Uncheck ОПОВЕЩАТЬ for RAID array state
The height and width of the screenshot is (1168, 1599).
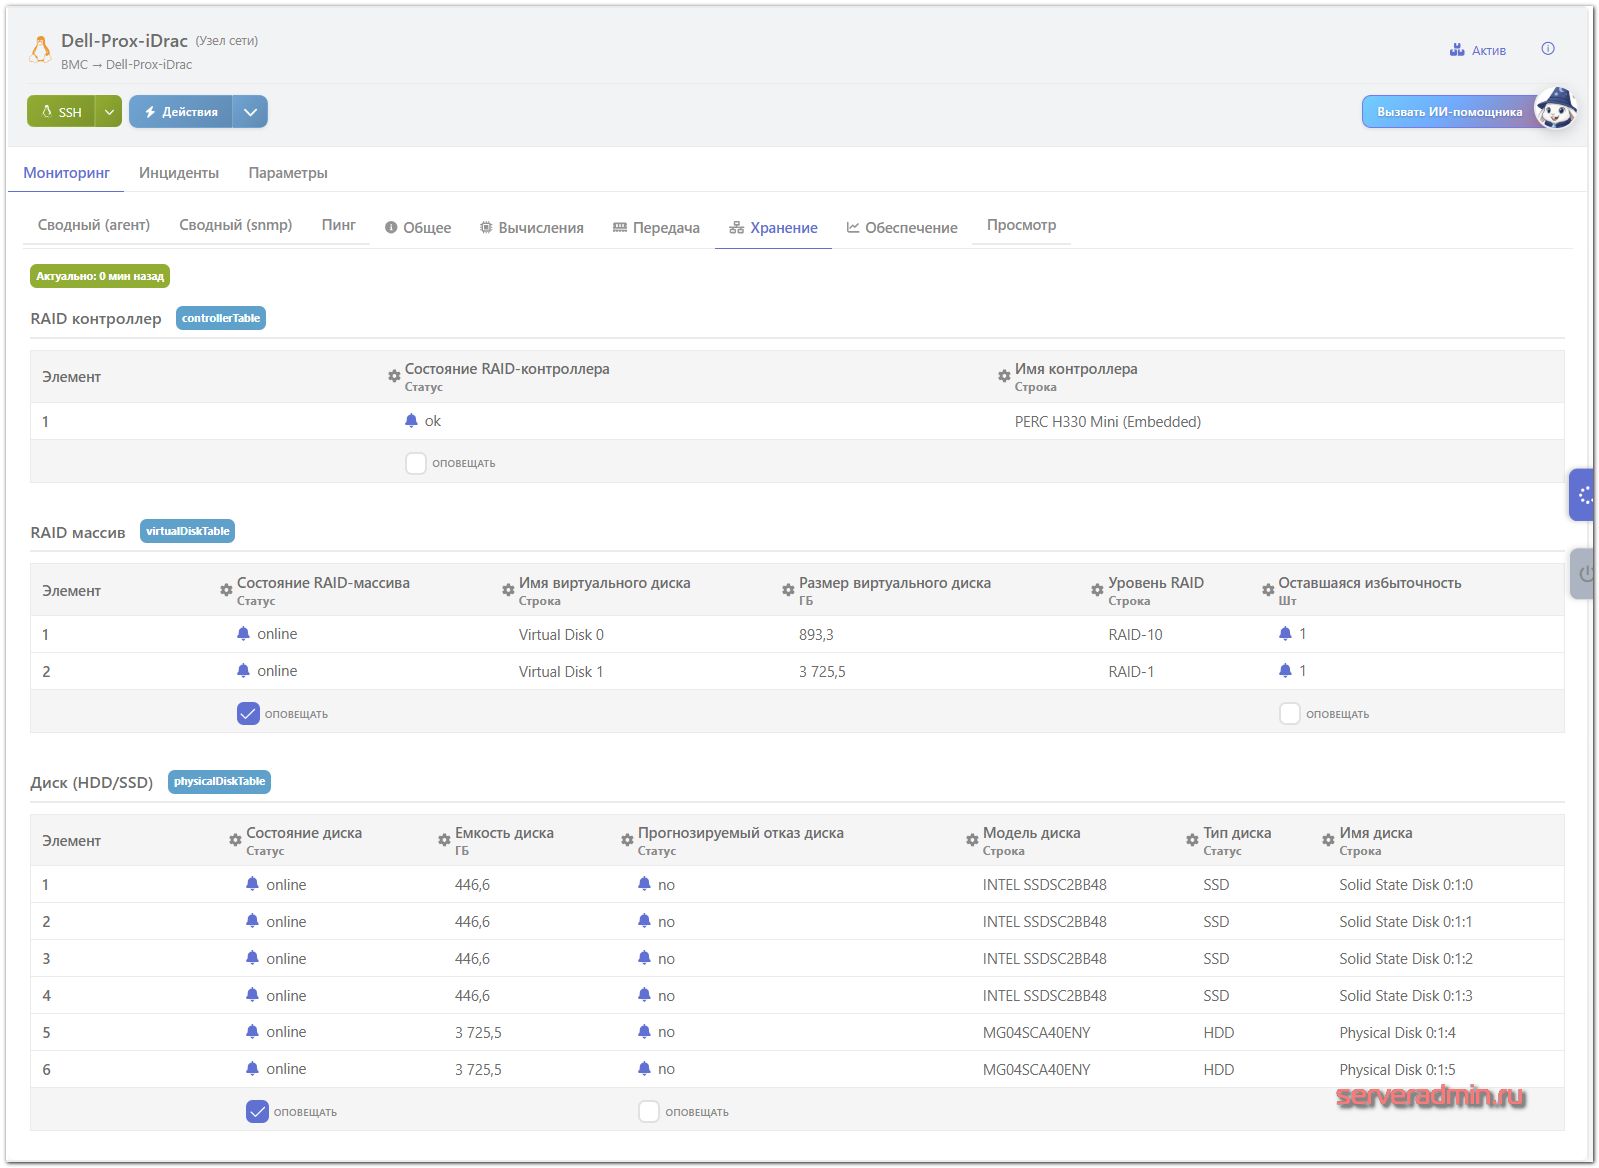click(x=248, y=714)
